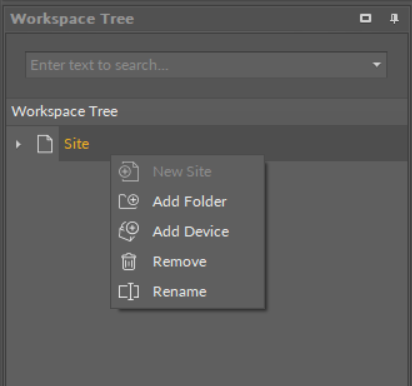Click the Rename text-cursor icon

coord(129,292)
